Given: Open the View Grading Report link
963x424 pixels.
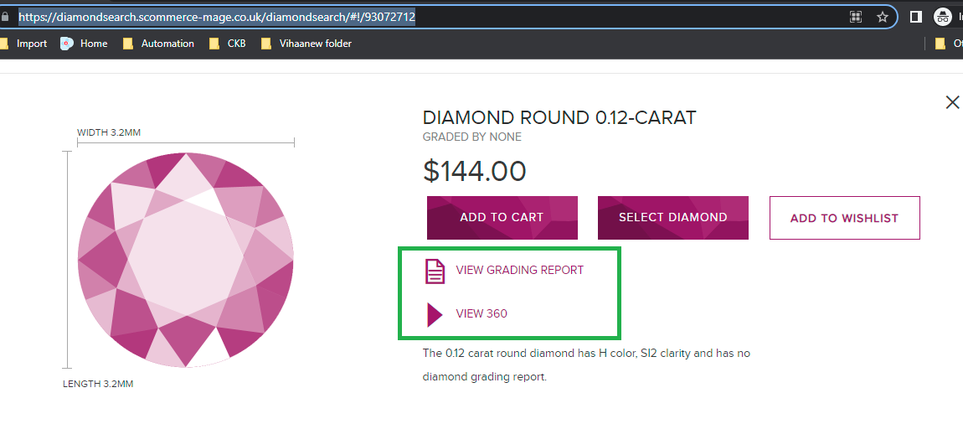Looking at the screenshot, I should tap(519, 270).
